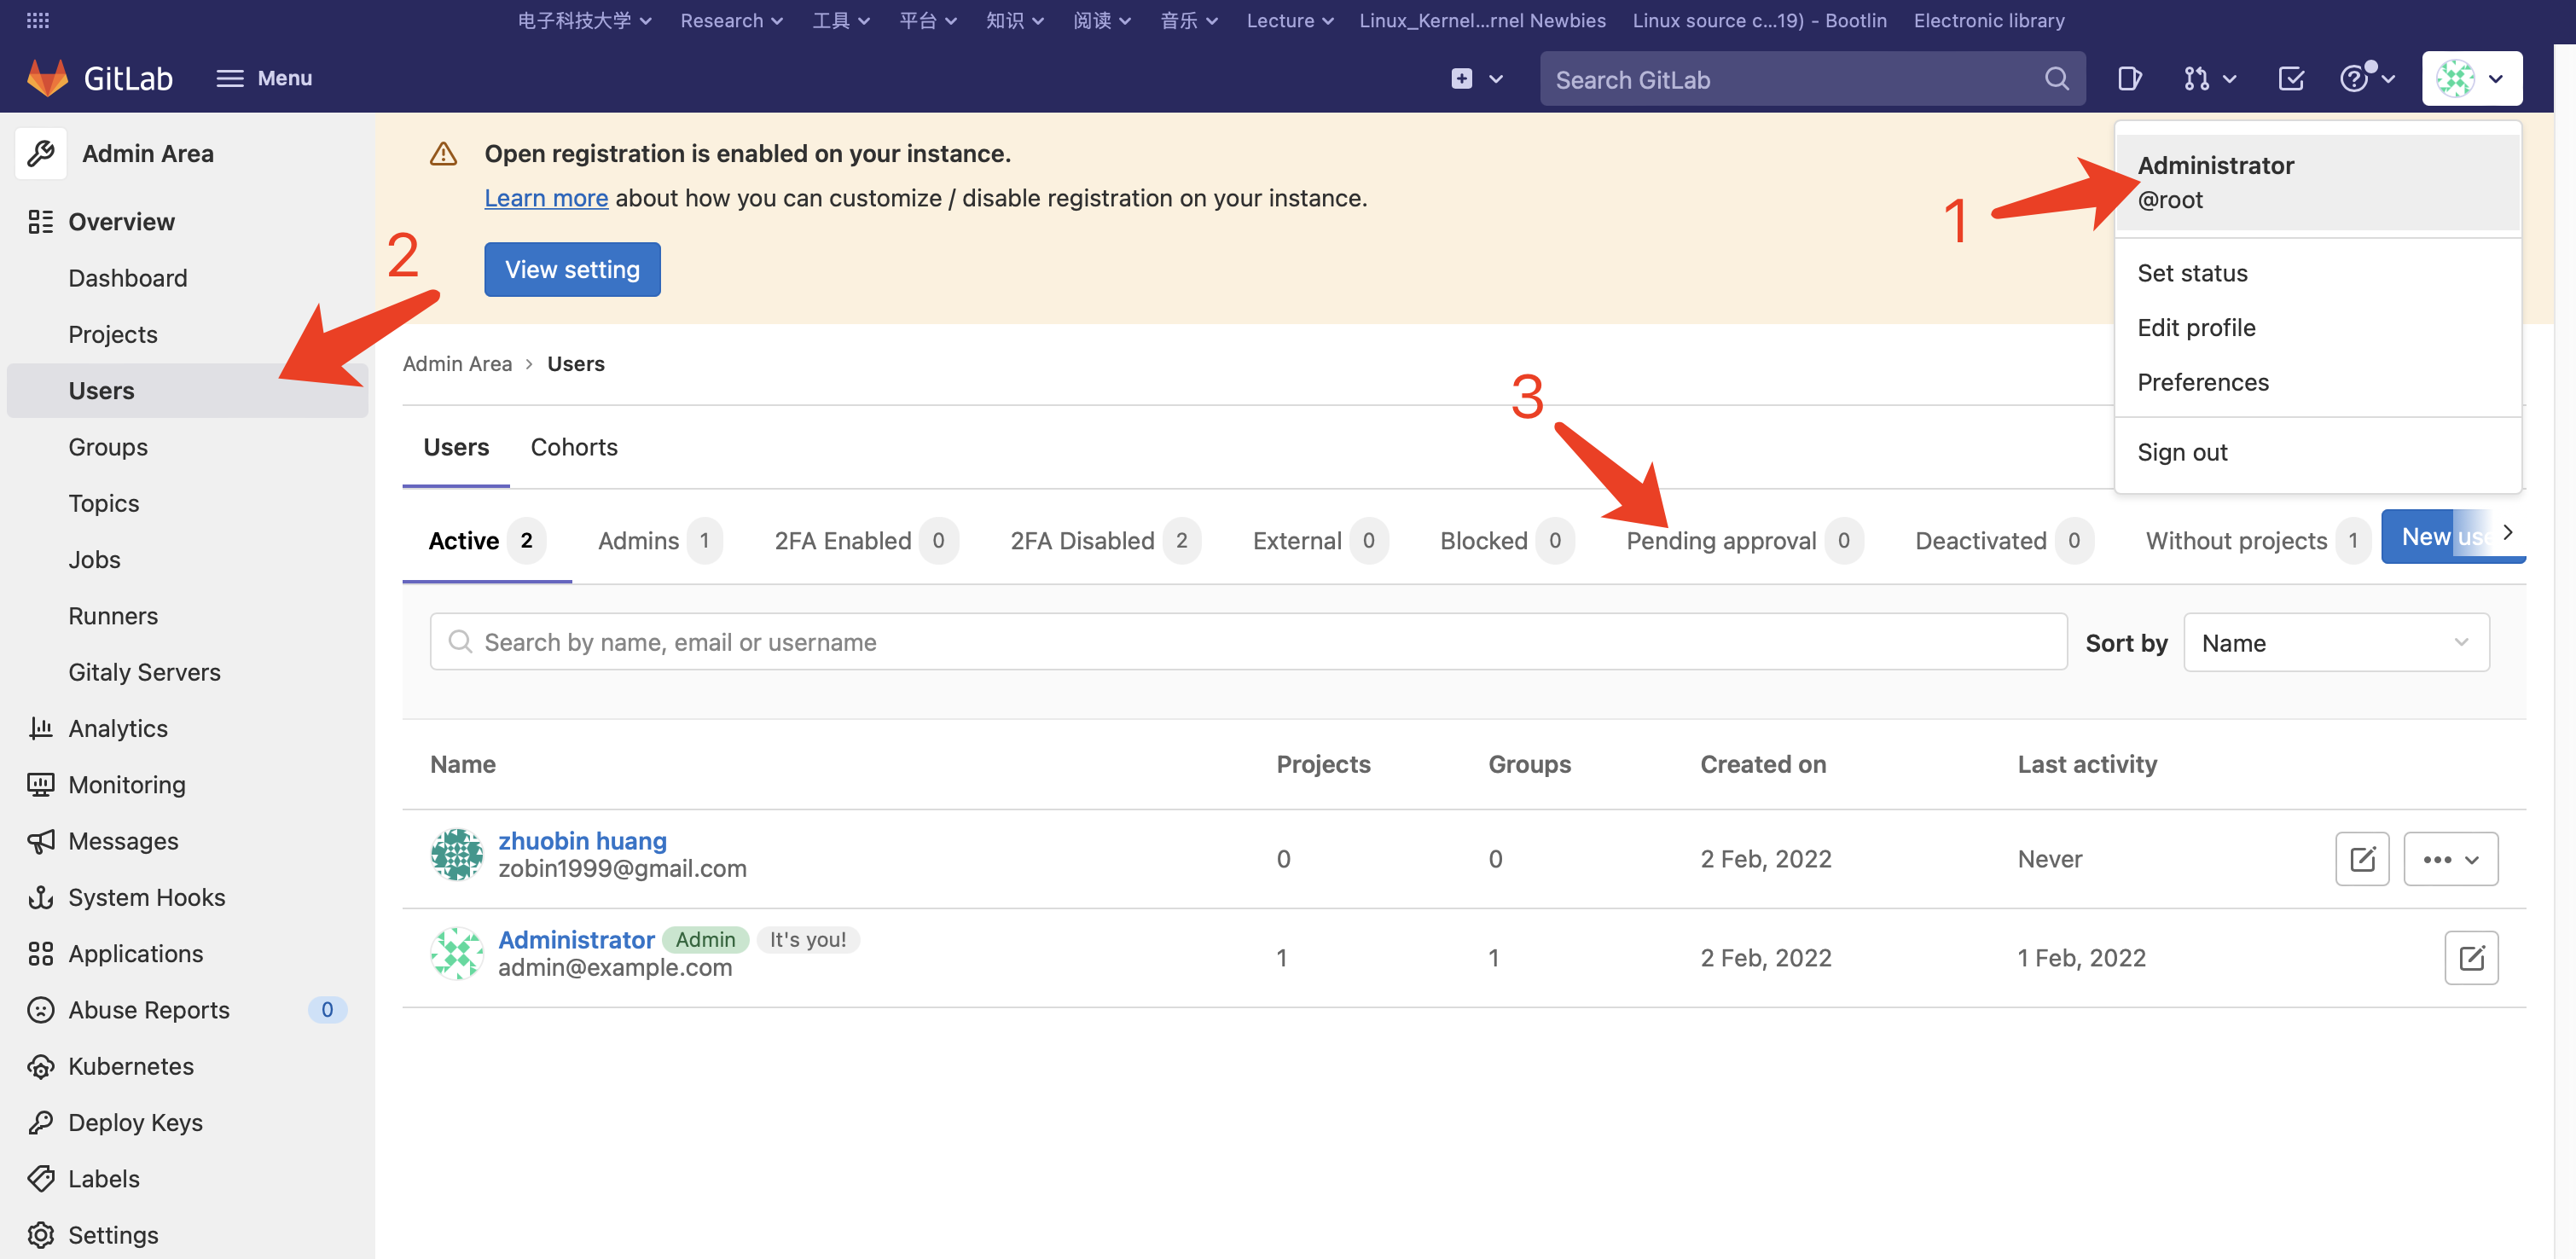This screenshot has width=2576, height=1259.
Task: Select the Admins filter tab
Action: click(x=660, y=541)
